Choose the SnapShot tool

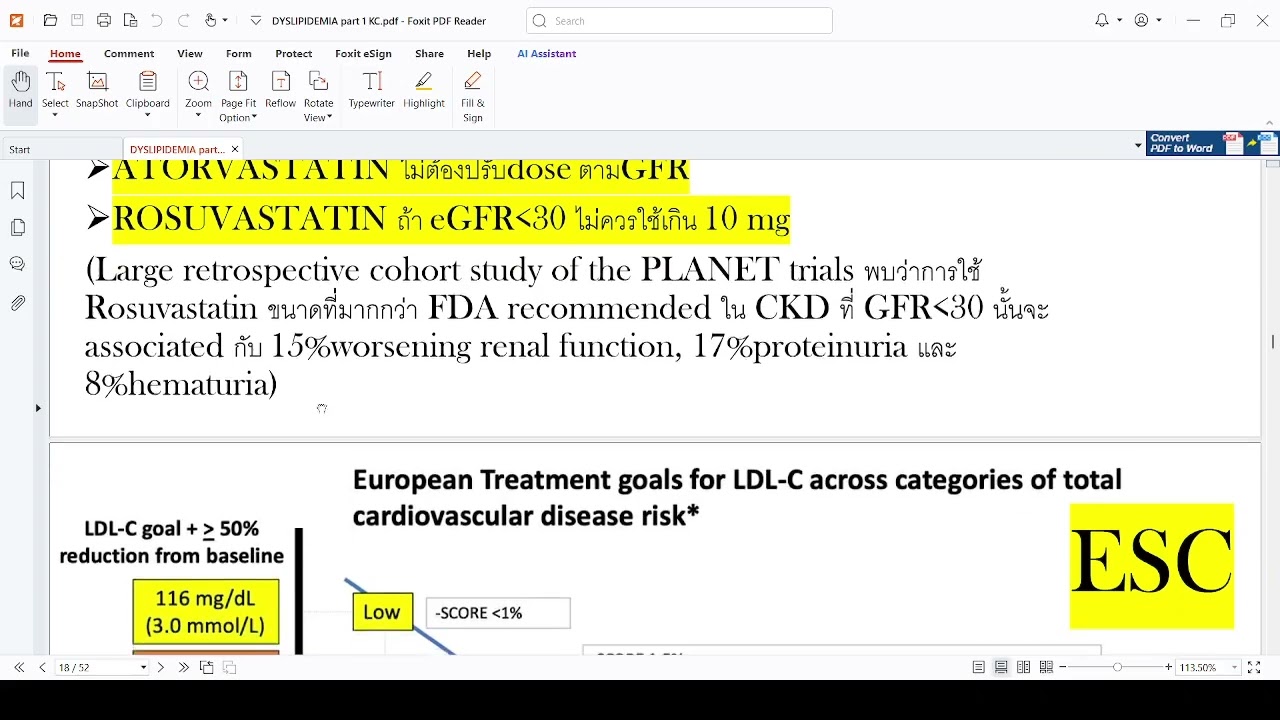(x=97, y=90)
